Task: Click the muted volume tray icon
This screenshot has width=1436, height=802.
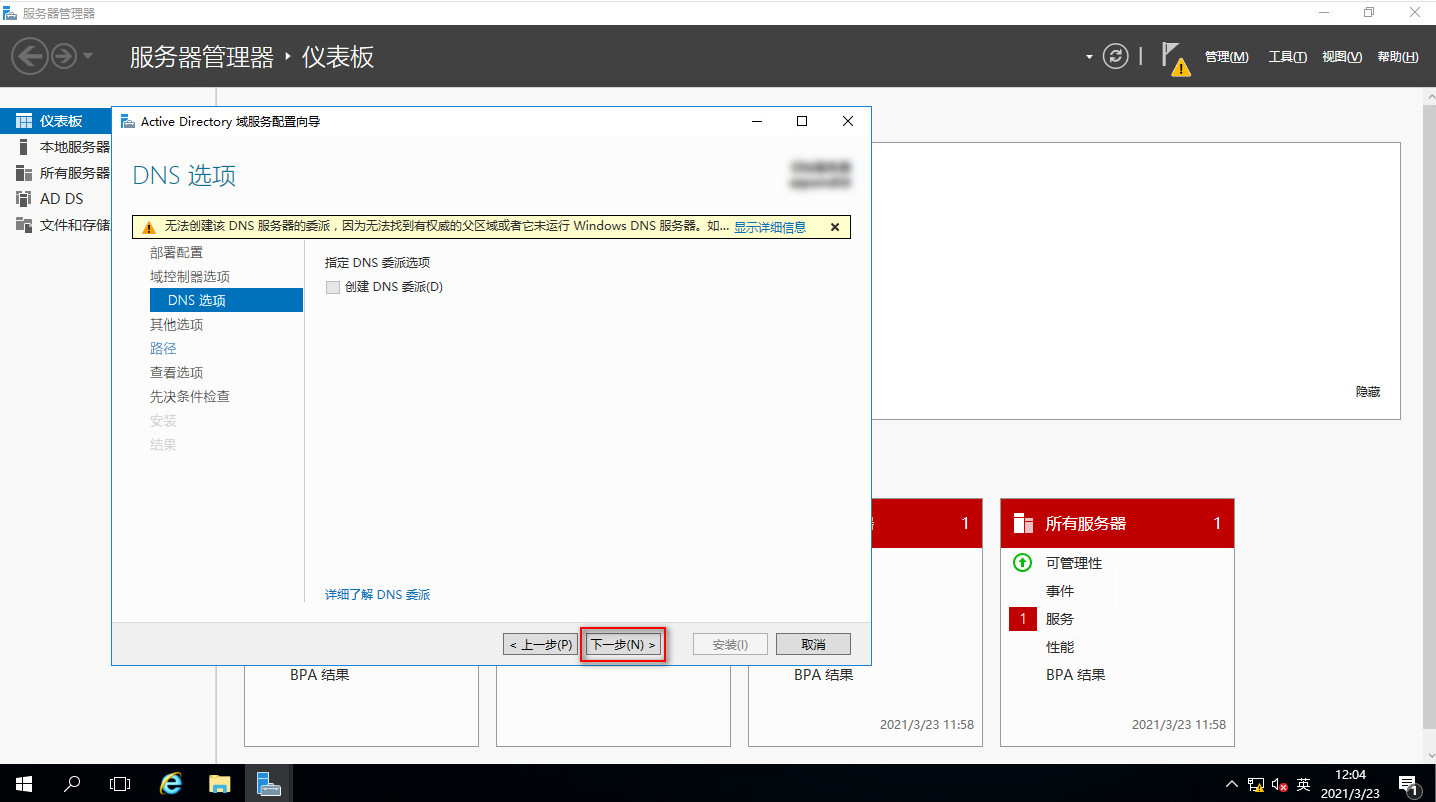Action: [x=1280, y=785]
